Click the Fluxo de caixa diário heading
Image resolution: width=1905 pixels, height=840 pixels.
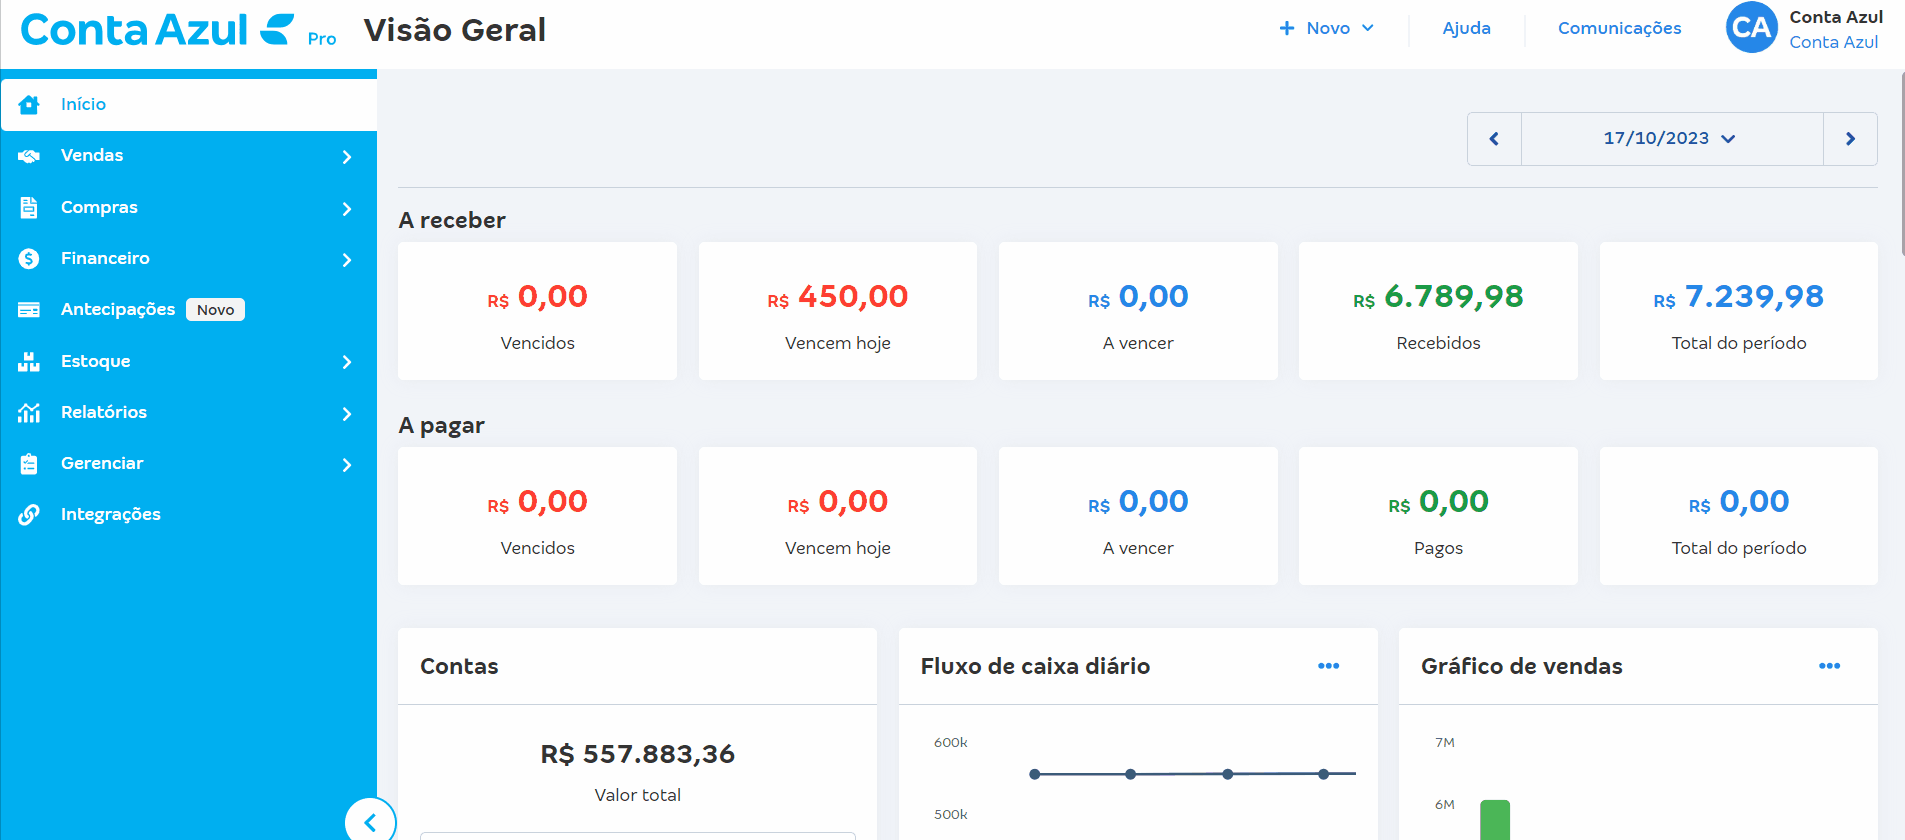(x=1035, y=666)
